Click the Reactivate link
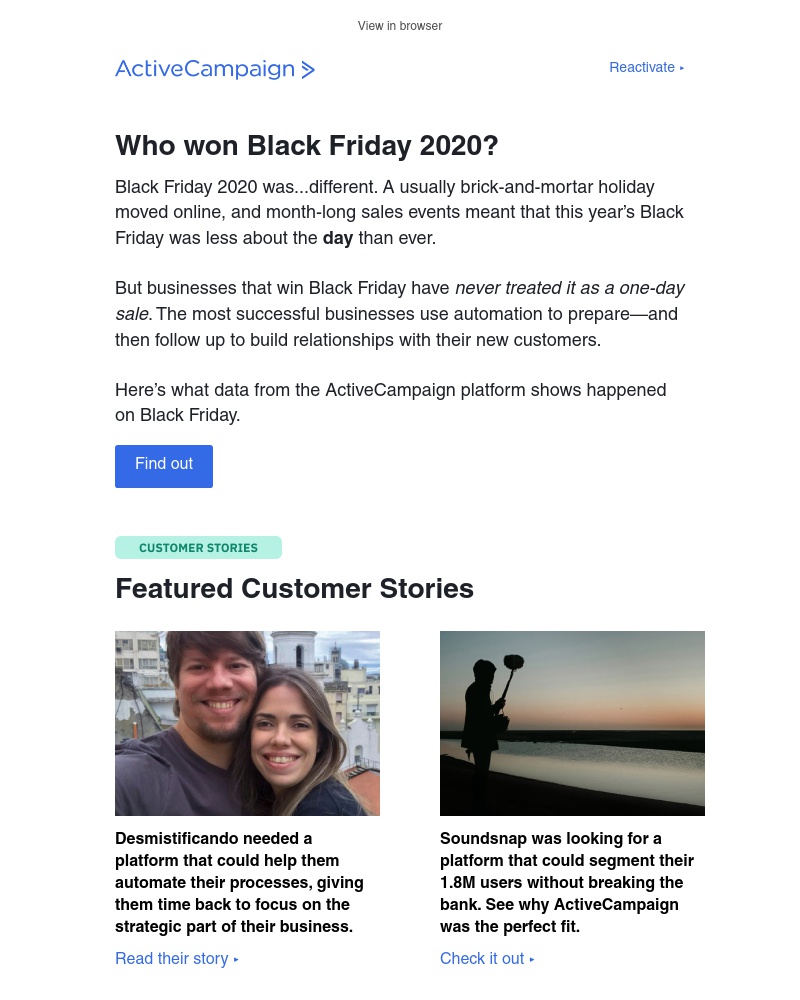Viewport: 800px width, 1000px height. click(x=642, y=68)
